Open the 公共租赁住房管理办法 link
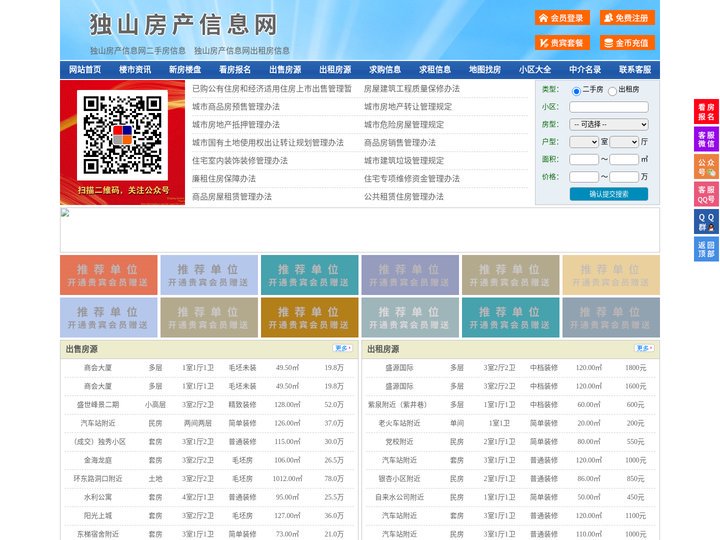This screenshot has width=720, height=540. pos(404,197)
